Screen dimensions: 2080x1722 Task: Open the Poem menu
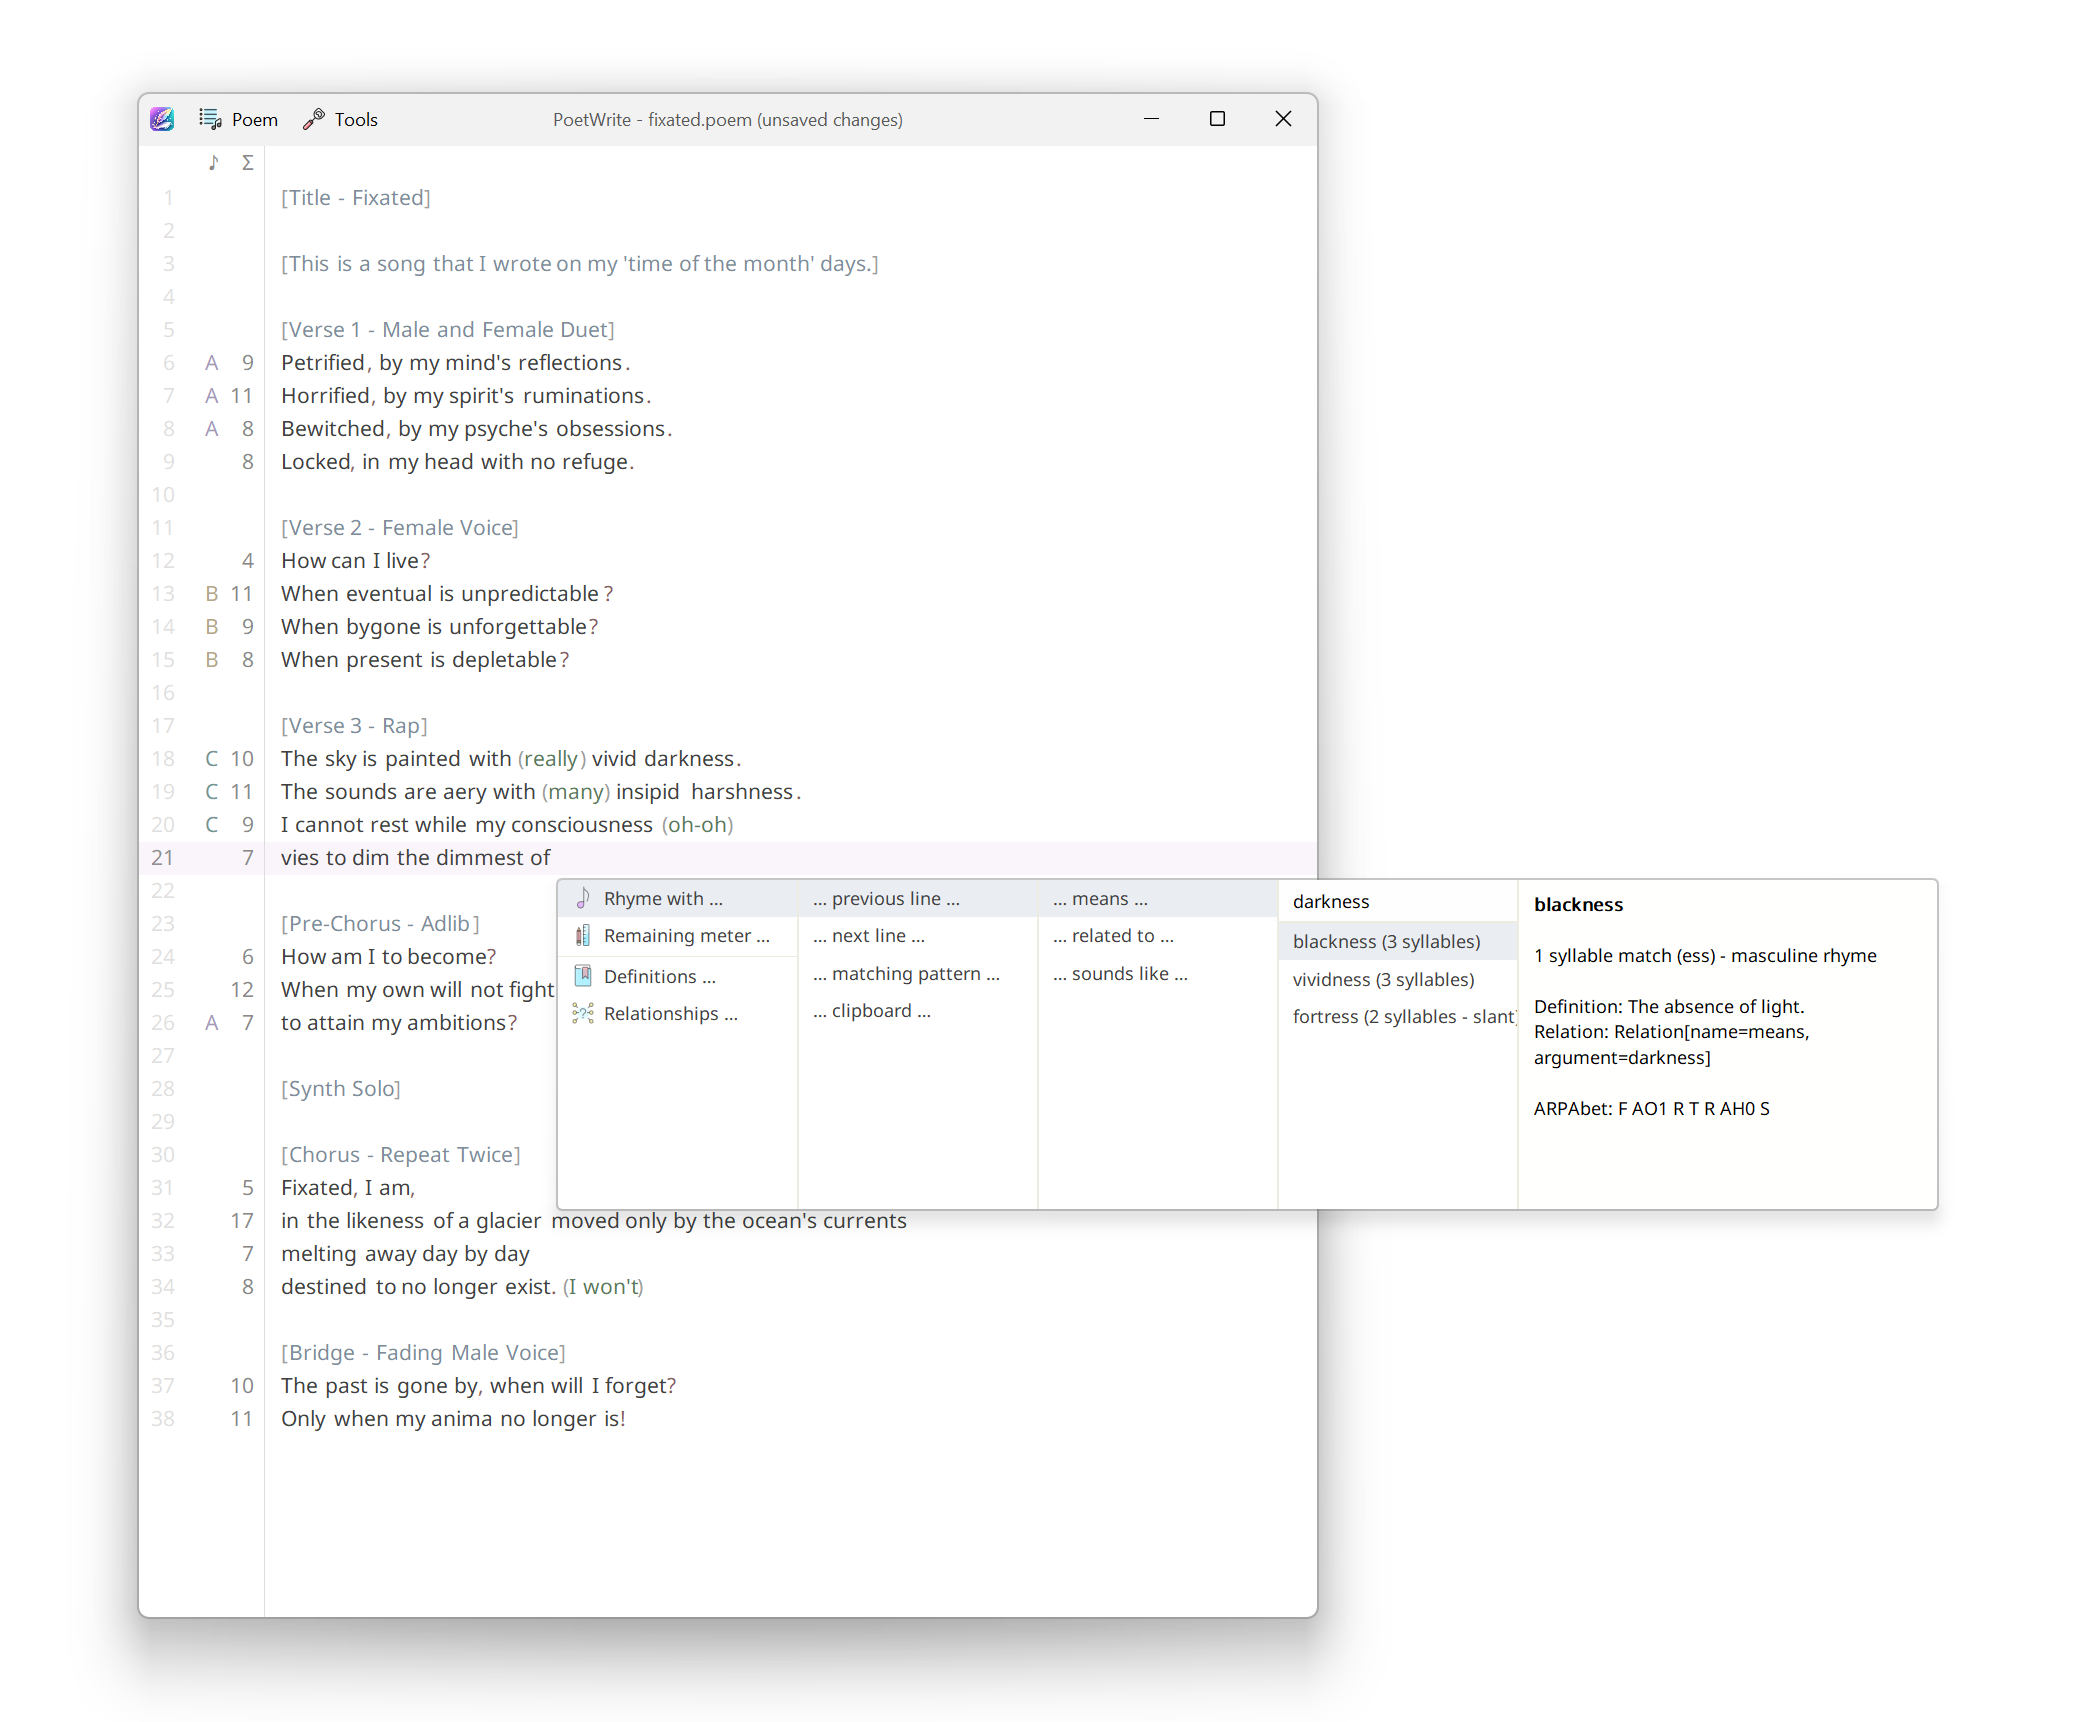coord(239,119)
